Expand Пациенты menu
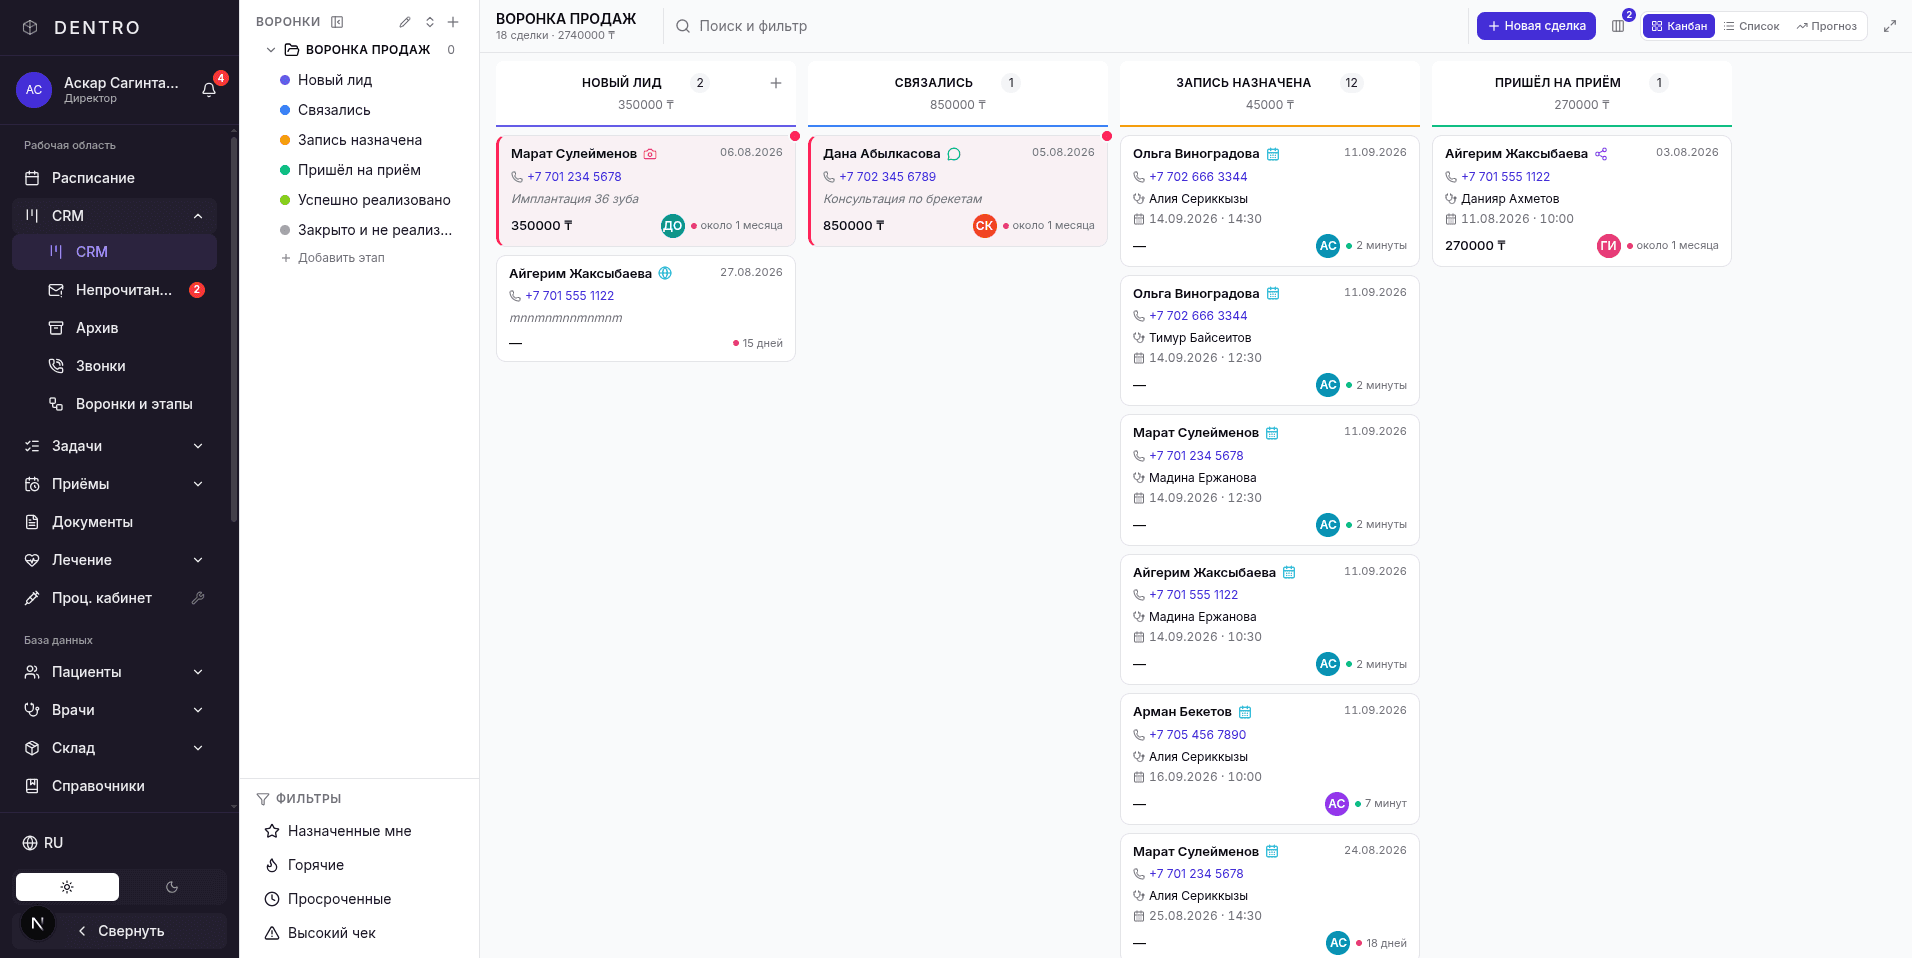Screen dimensions: 1912x958 (114, 672)
